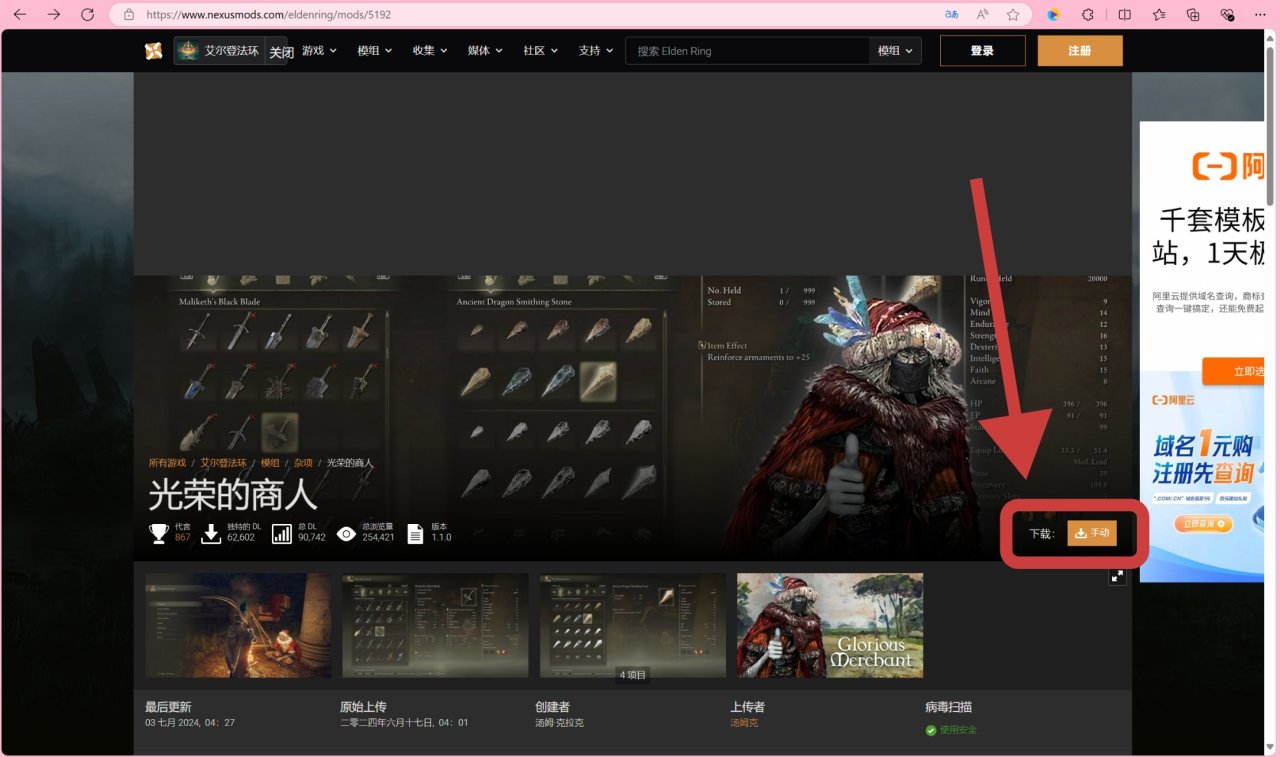Click the address bar URL
The image size is (1280, 757).
(269, 15)
